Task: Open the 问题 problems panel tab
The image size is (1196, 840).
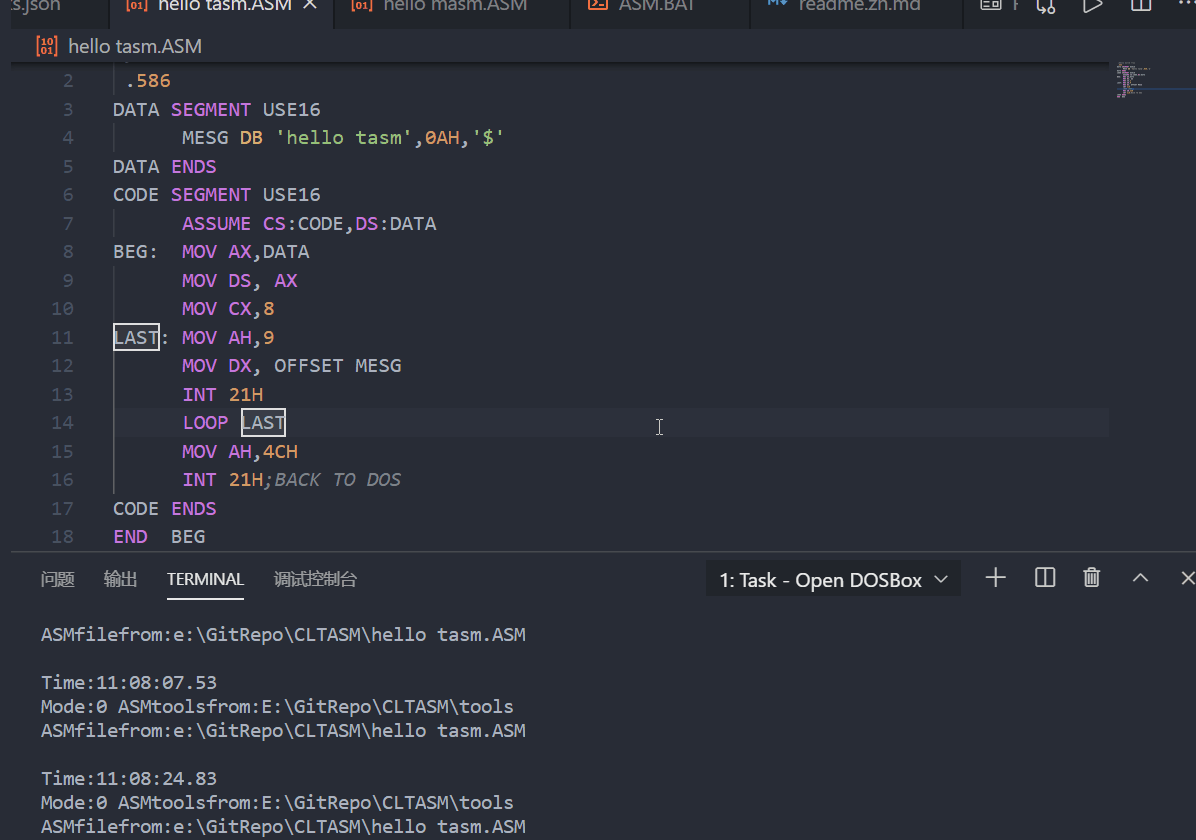Action: coord(57,580)
